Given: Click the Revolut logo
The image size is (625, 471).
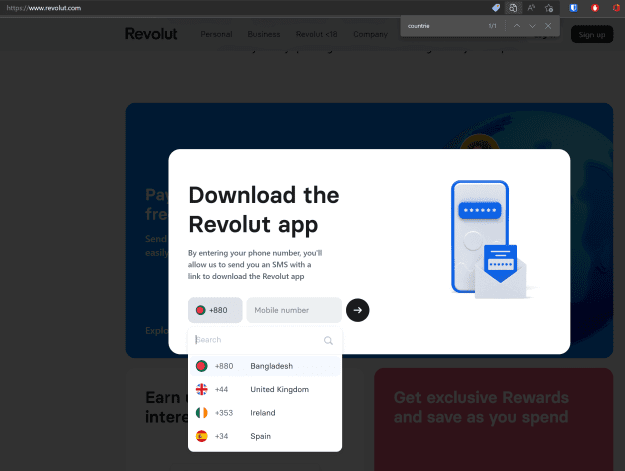Looking at the screenshot, I should pyautogui.click(x=151, y=34).
